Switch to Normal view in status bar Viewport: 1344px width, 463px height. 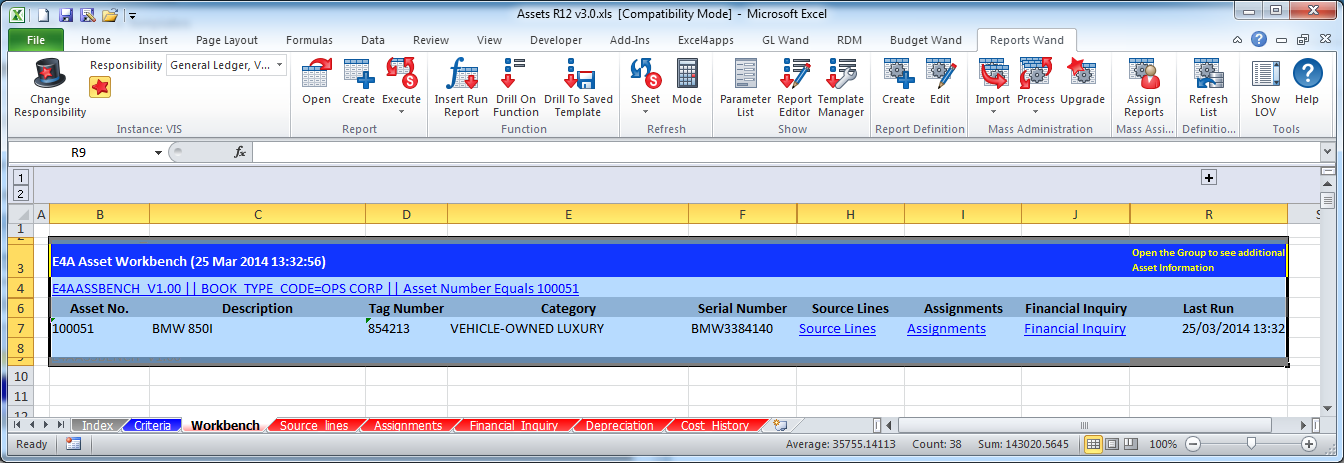point(1093,443)
